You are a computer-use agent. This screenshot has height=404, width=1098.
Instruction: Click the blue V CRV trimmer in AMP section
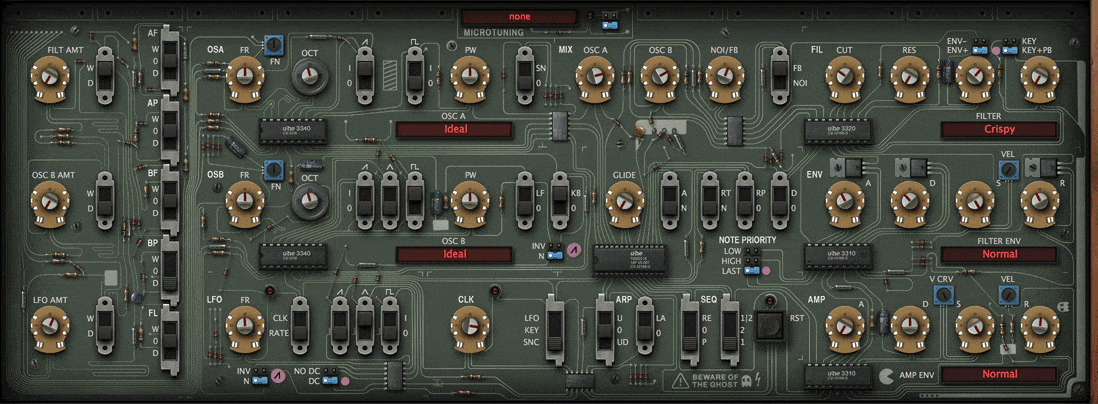941,294
